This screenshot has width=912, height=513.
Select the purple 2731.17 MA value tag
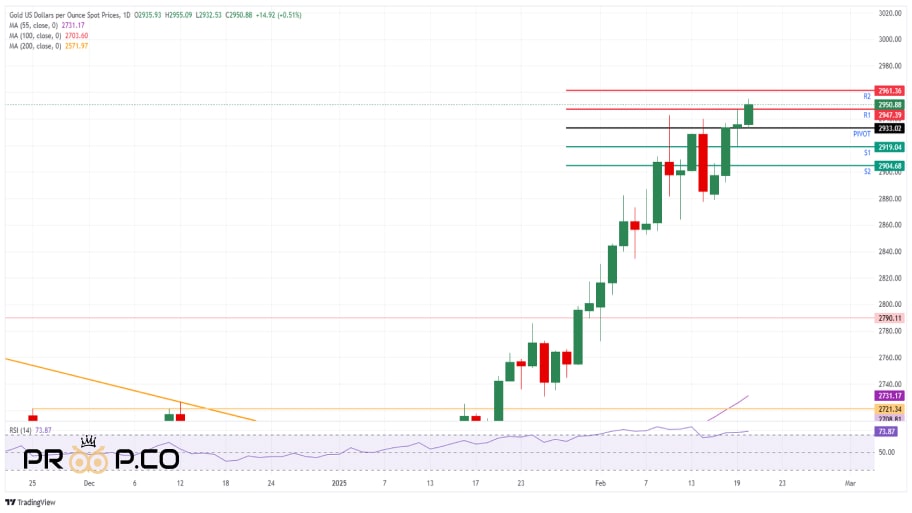(889, 396)
